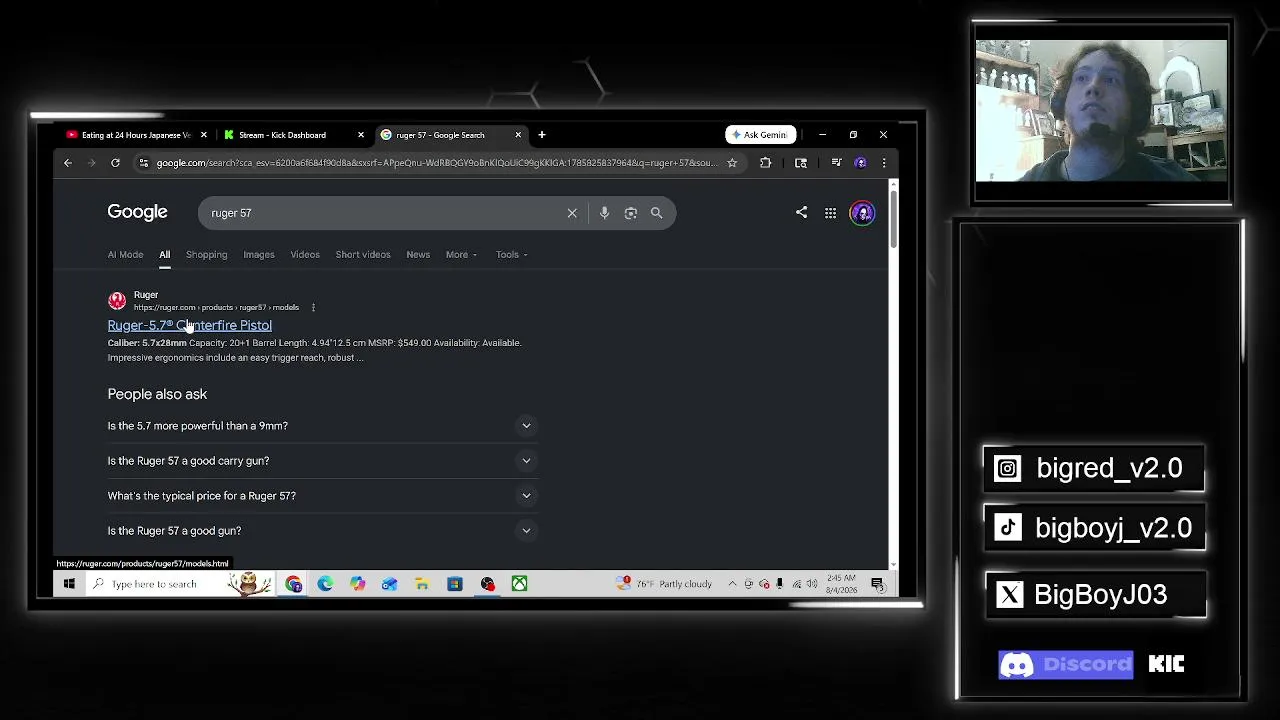Image resolution: width=1280 pixels, height=720 pixels.
Task: Open Microsoft Store from the taskbar
Action: click(454, 584)
